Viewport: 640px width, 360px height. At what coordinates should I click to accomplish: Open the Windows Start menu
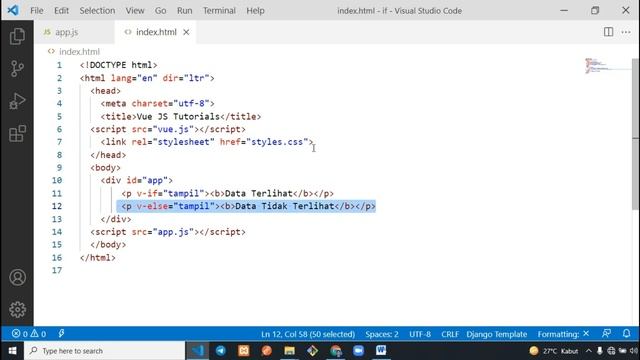point(12,351)
